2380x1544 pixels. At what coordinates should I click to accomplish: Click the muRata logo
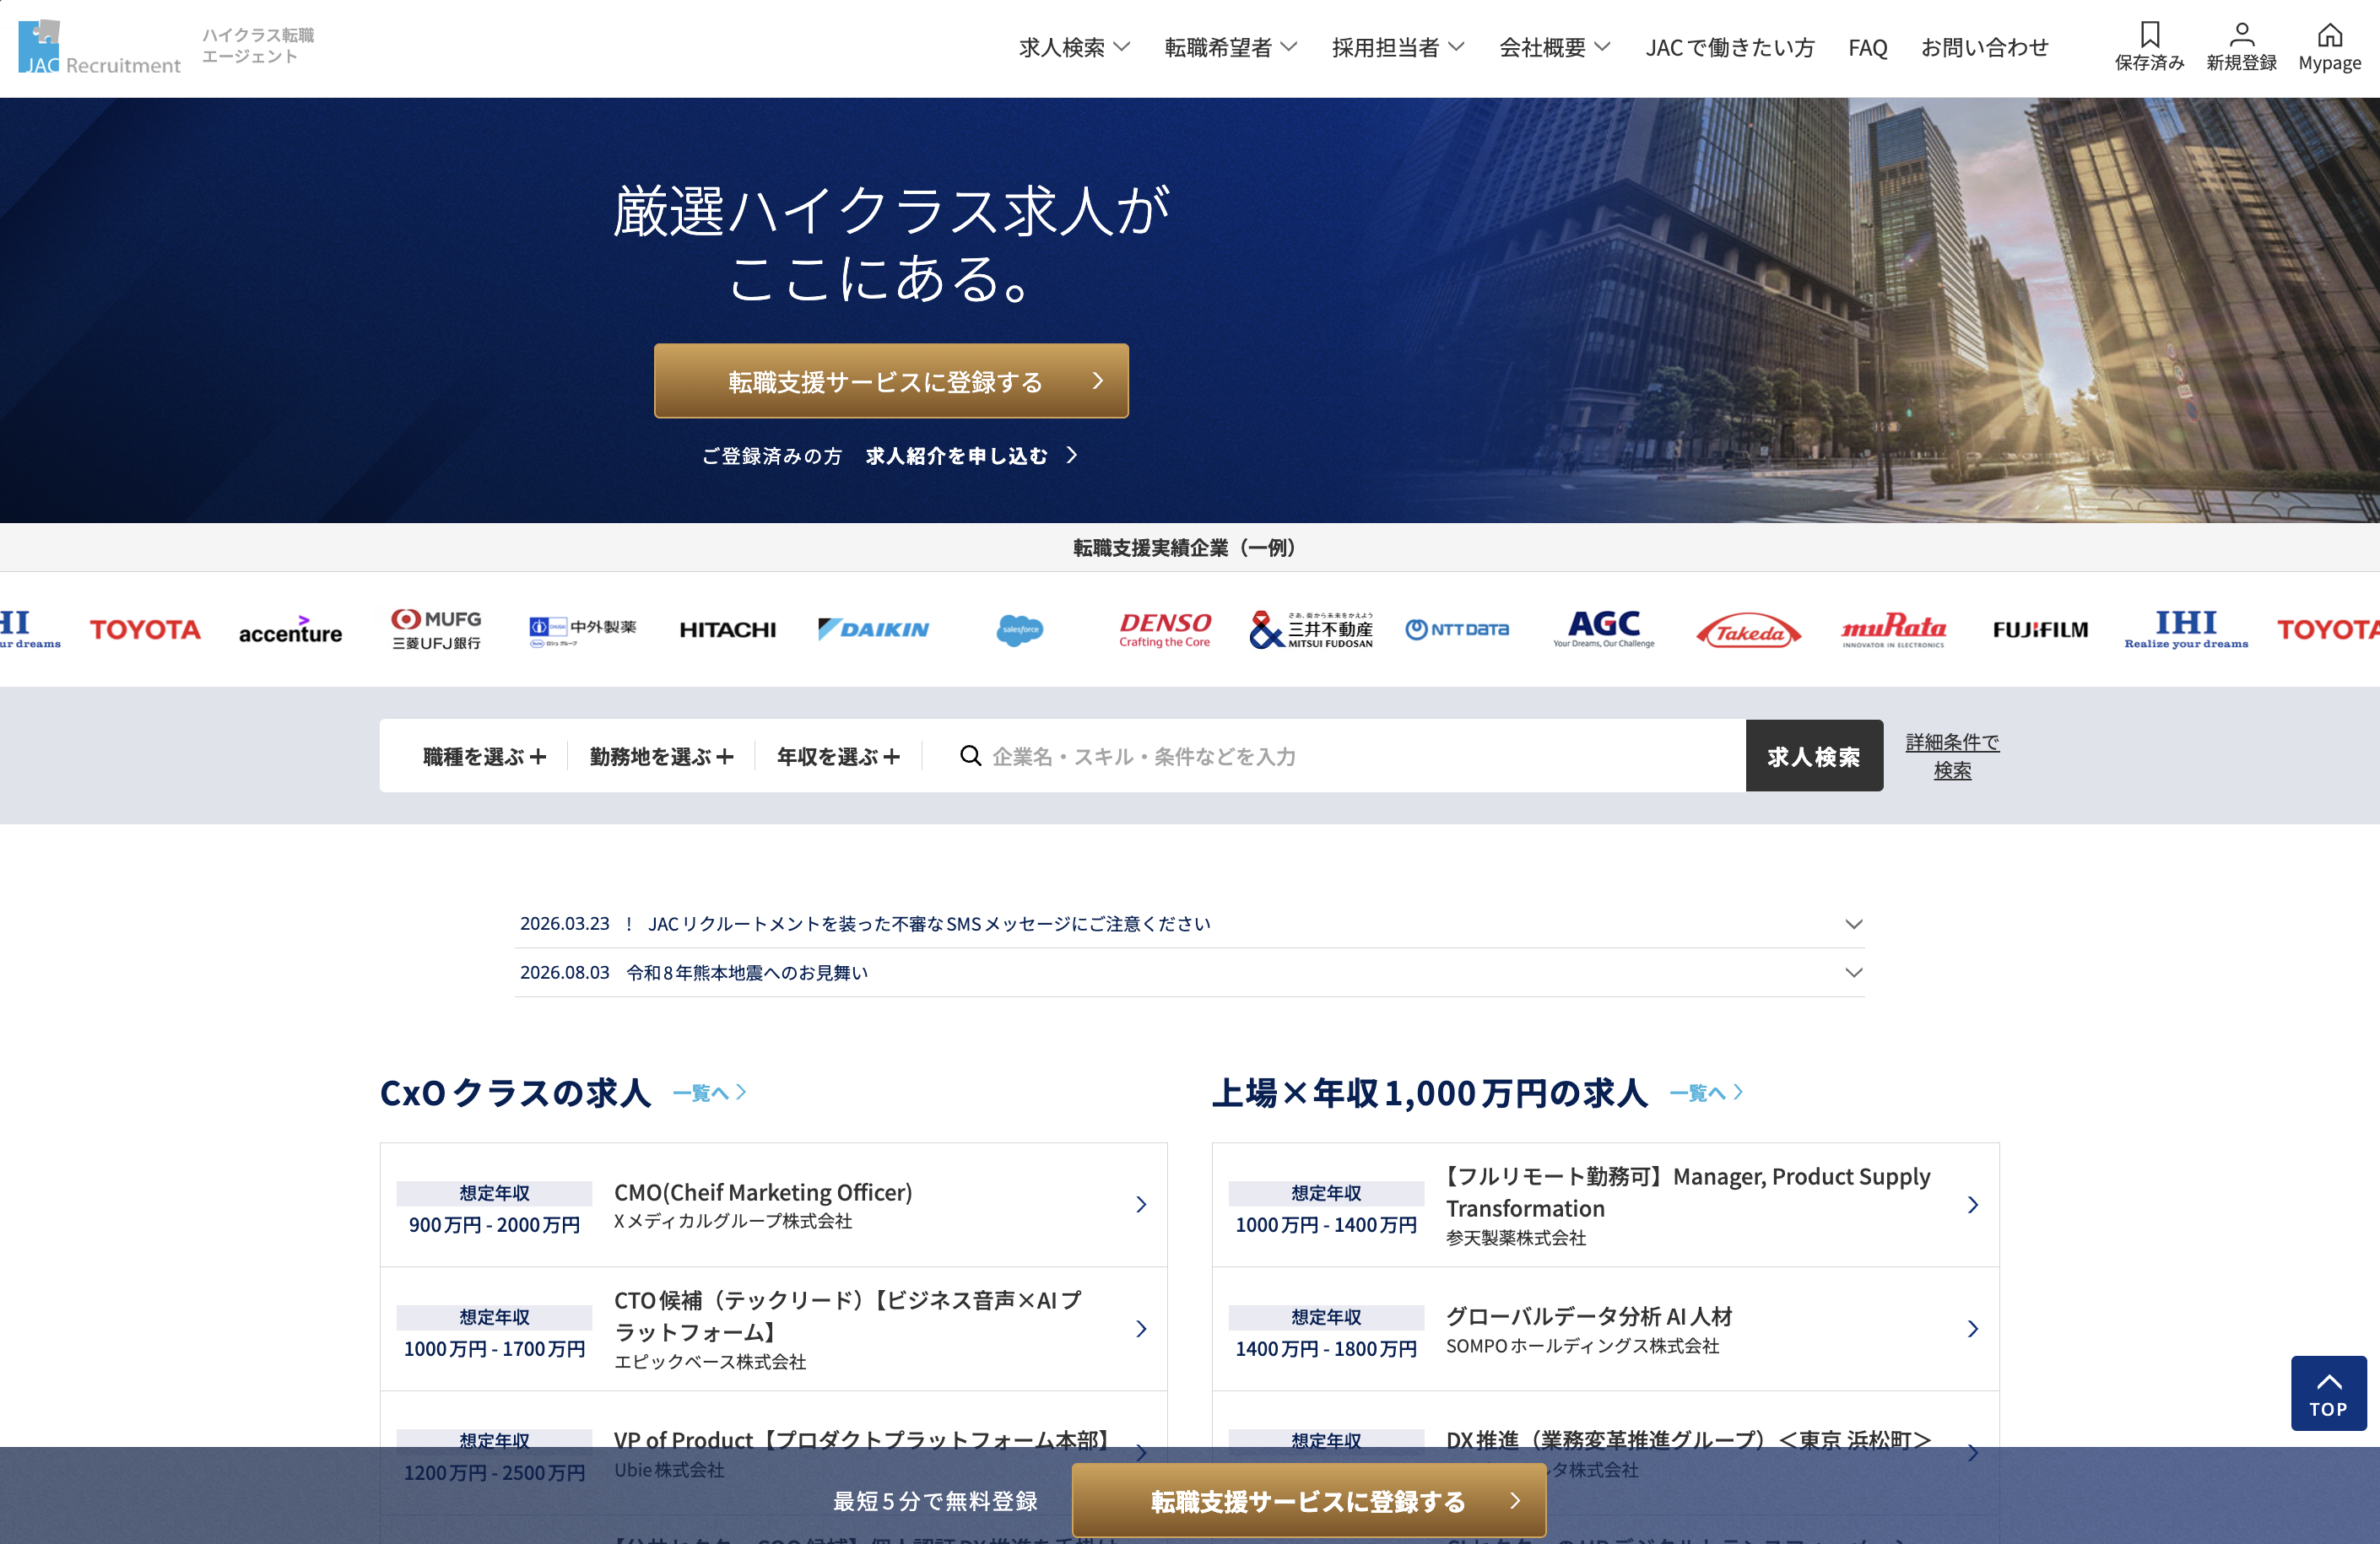click(x=1893, y=630)
